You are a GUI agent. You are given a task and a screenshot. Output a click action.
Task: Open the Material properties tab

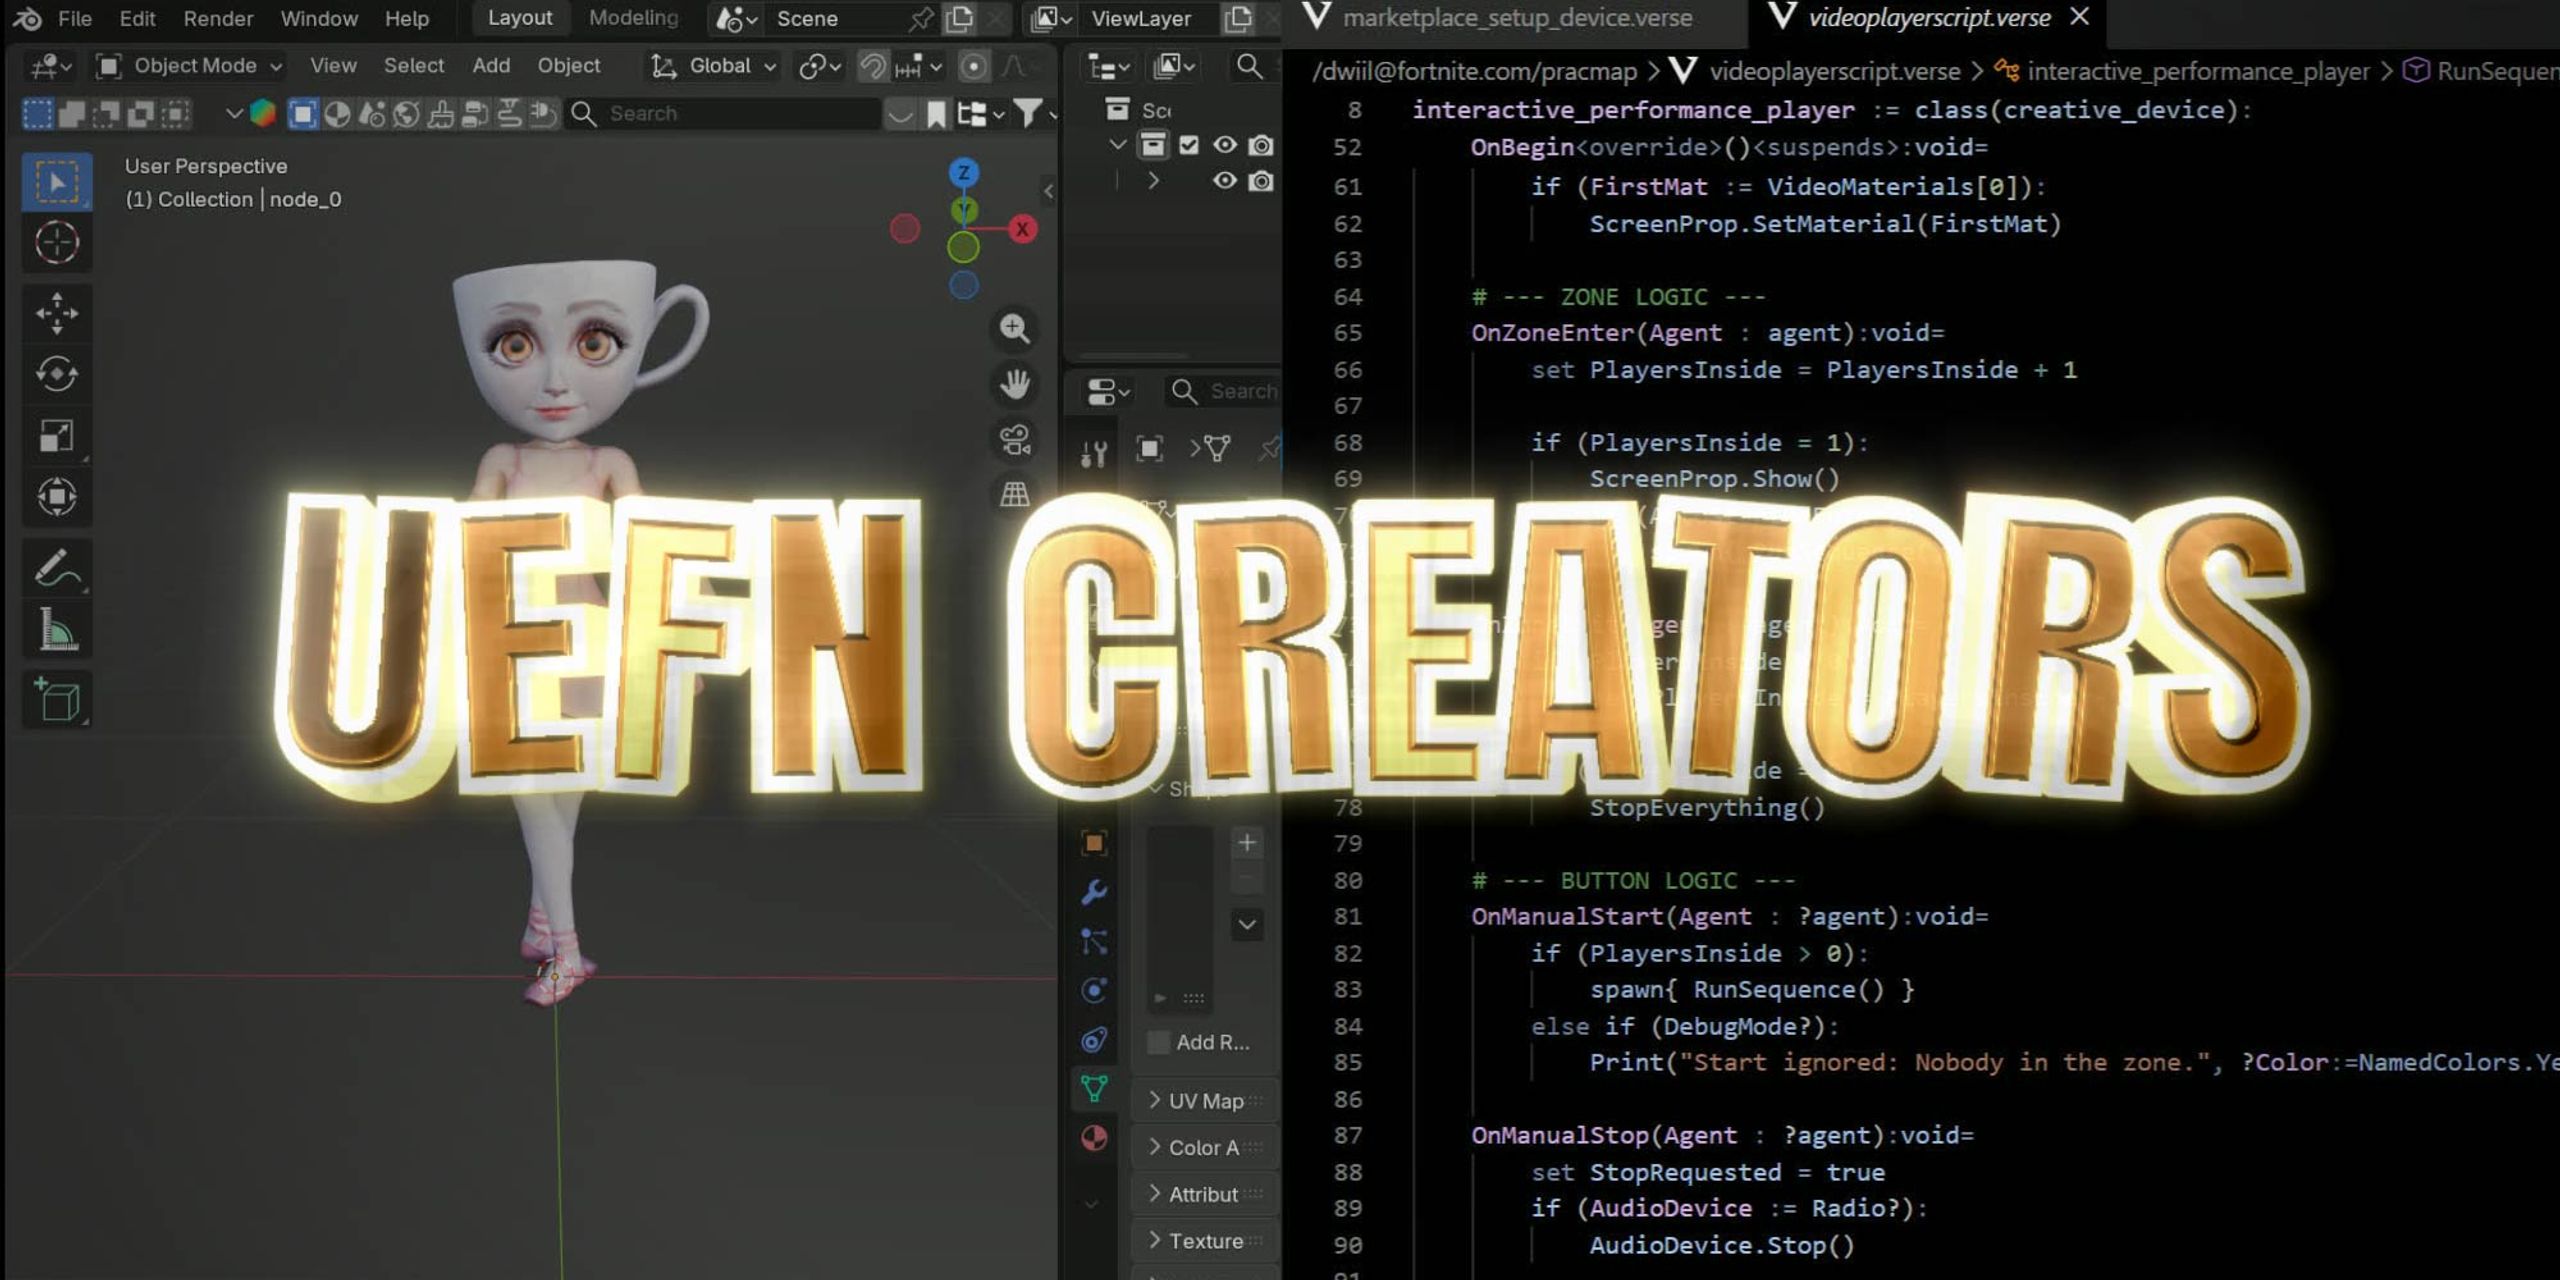pos(1094,1138)
